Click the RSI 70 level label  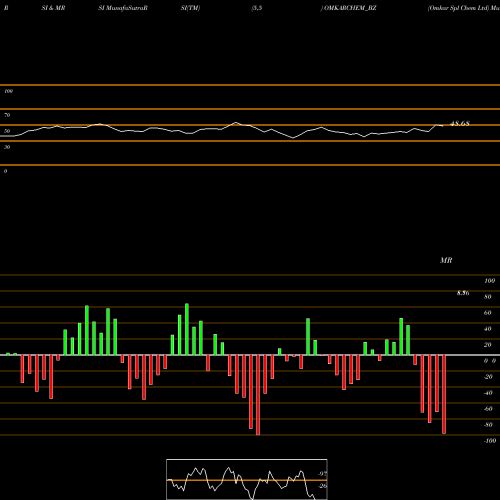coord(7,115)
